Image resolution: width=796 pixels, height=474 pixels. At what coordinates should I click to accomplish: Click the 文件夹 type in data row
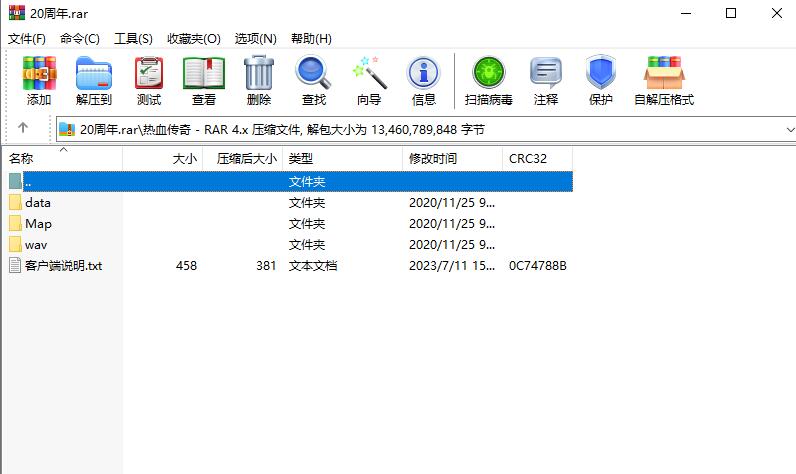tap(307, 202)
